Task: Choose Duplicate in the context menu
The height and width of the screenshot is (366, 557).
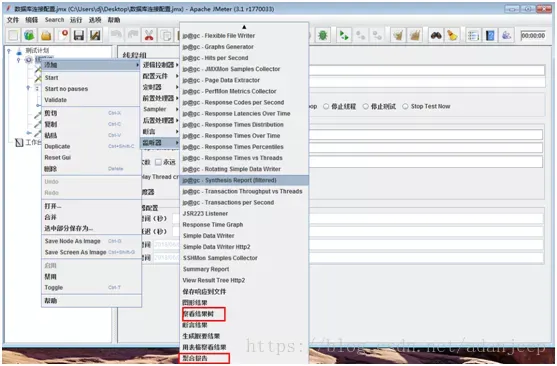Action: point(91,146)
